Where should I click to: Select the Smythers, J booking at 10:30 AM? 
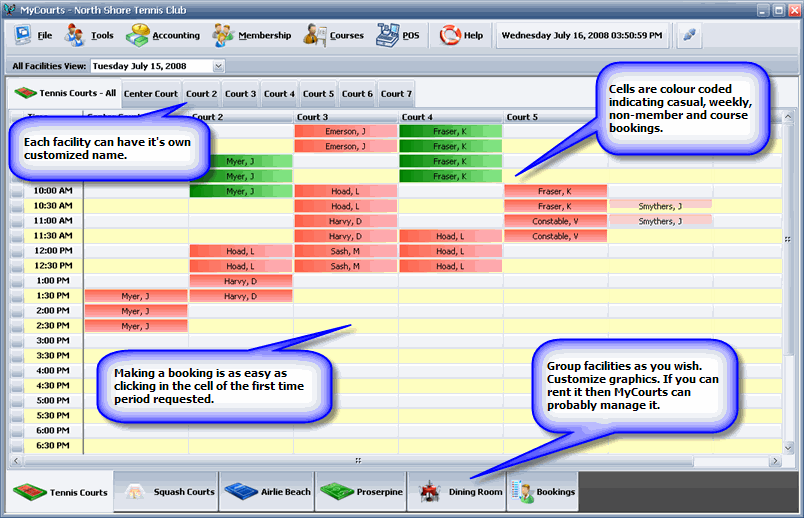[x=660, y=206]
